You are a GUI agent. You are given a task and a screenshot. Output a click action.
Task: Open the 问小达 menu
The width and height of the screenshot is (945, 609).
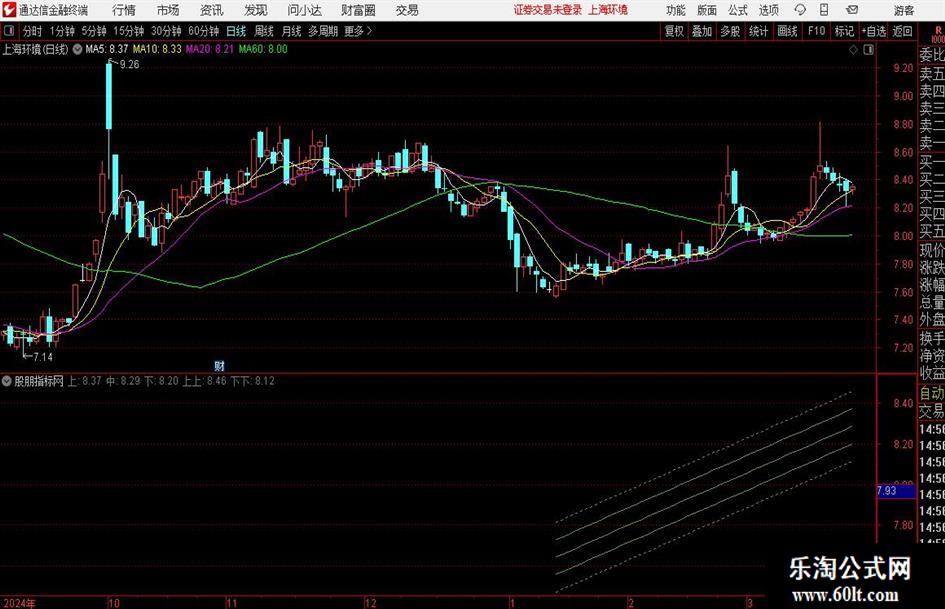click(x=304, y=10)
